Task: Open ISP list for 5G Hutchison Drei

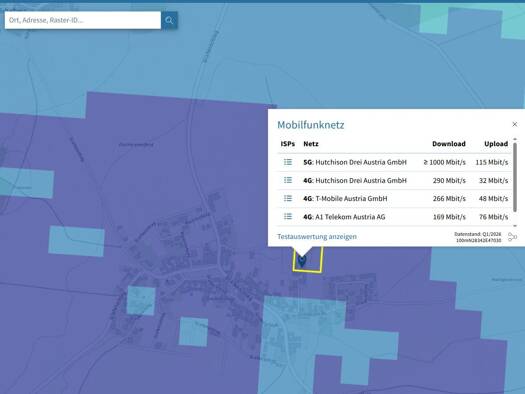Action: pos(288,162)
